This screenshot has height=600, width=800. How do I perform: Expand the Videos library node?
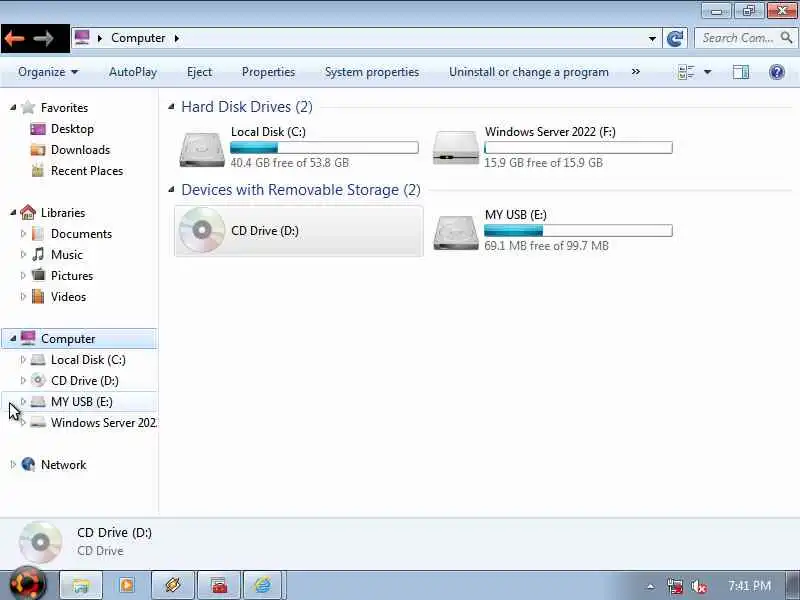tap(23, 296)
